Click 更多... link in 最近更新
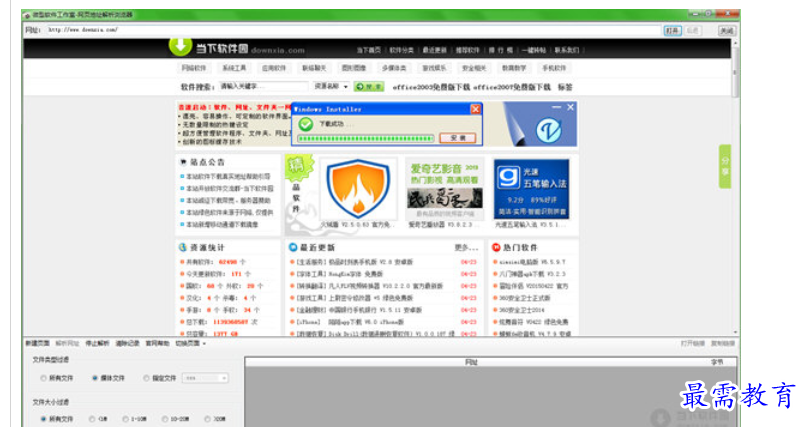804x427 pixels. [466, 248]
